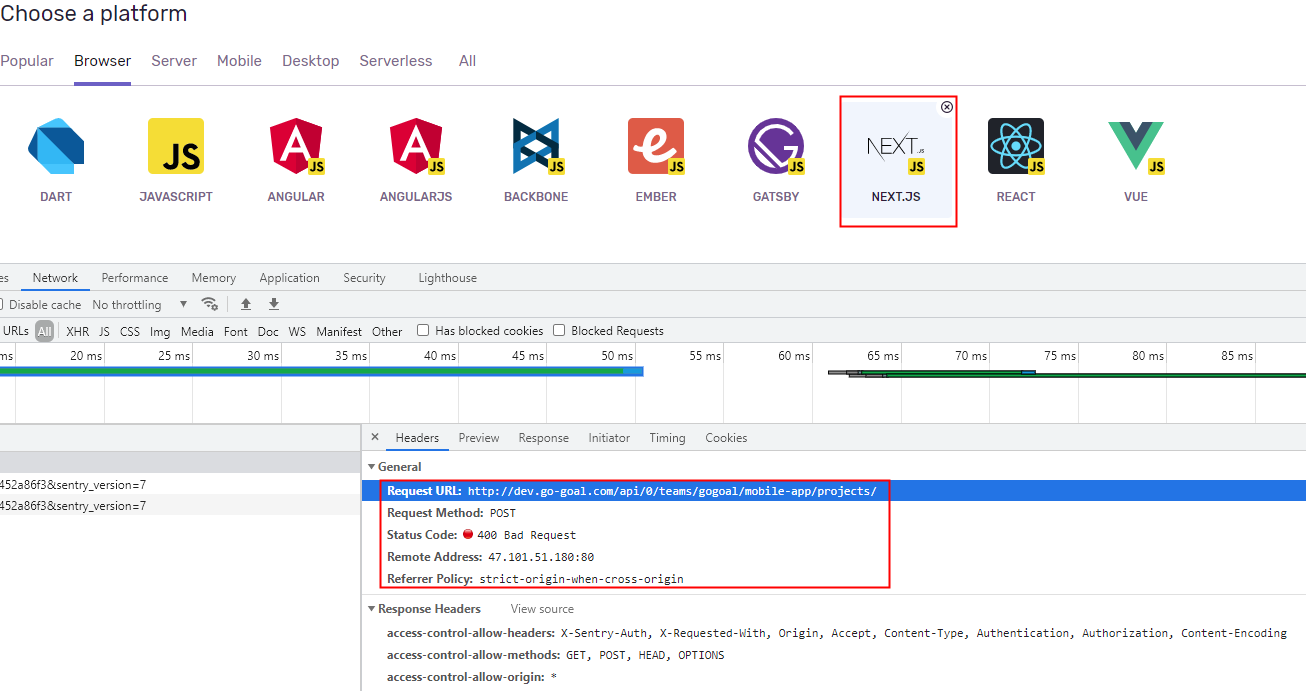Choose the React platform icon

coord(1016,146)
